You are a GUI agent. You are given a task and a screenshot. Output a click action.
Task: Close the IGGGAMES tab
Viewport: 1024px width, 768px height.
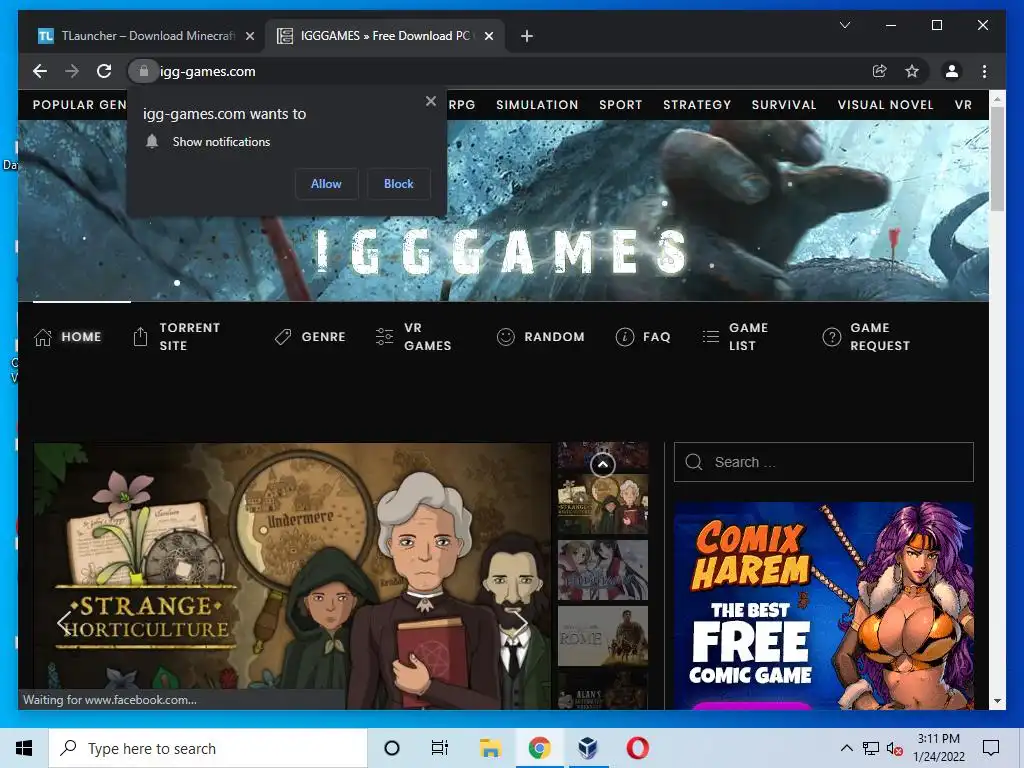click(x=488, y=36)
